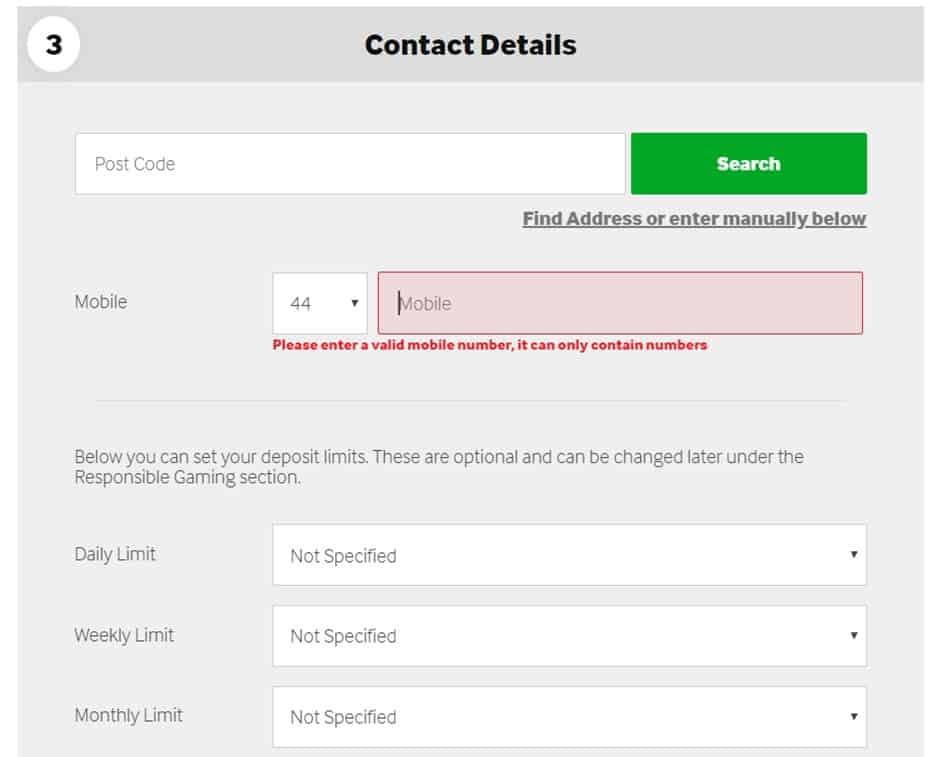Expand the Monthly Limit dropdown
Screen dimensions: 940x757
tap(570, 717)
